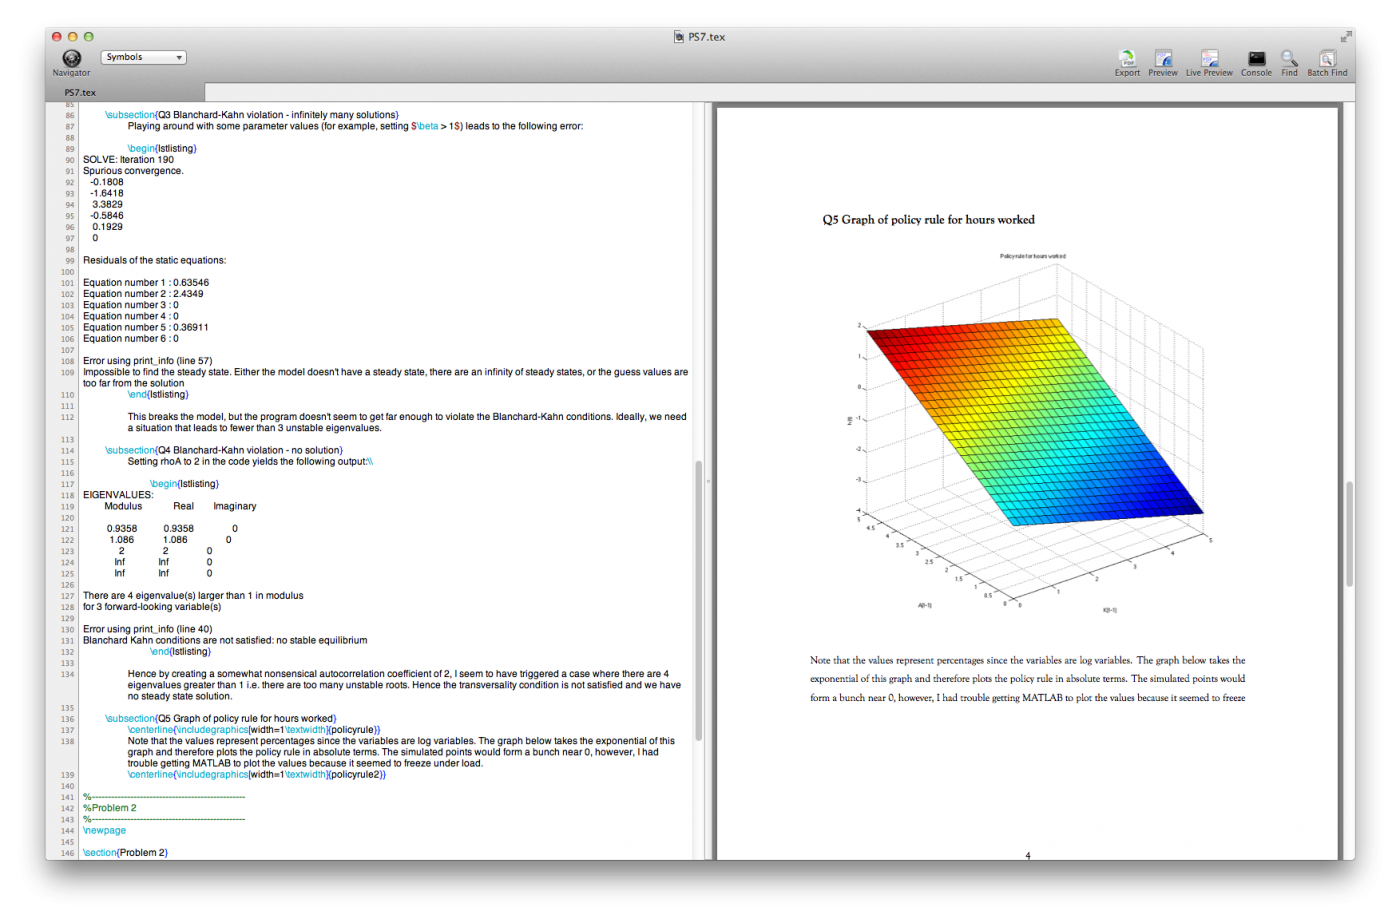Screen dimensions: 1400x923
Task: Click page number 4 in the PDF preview
Action: [x=1027, y=856]
